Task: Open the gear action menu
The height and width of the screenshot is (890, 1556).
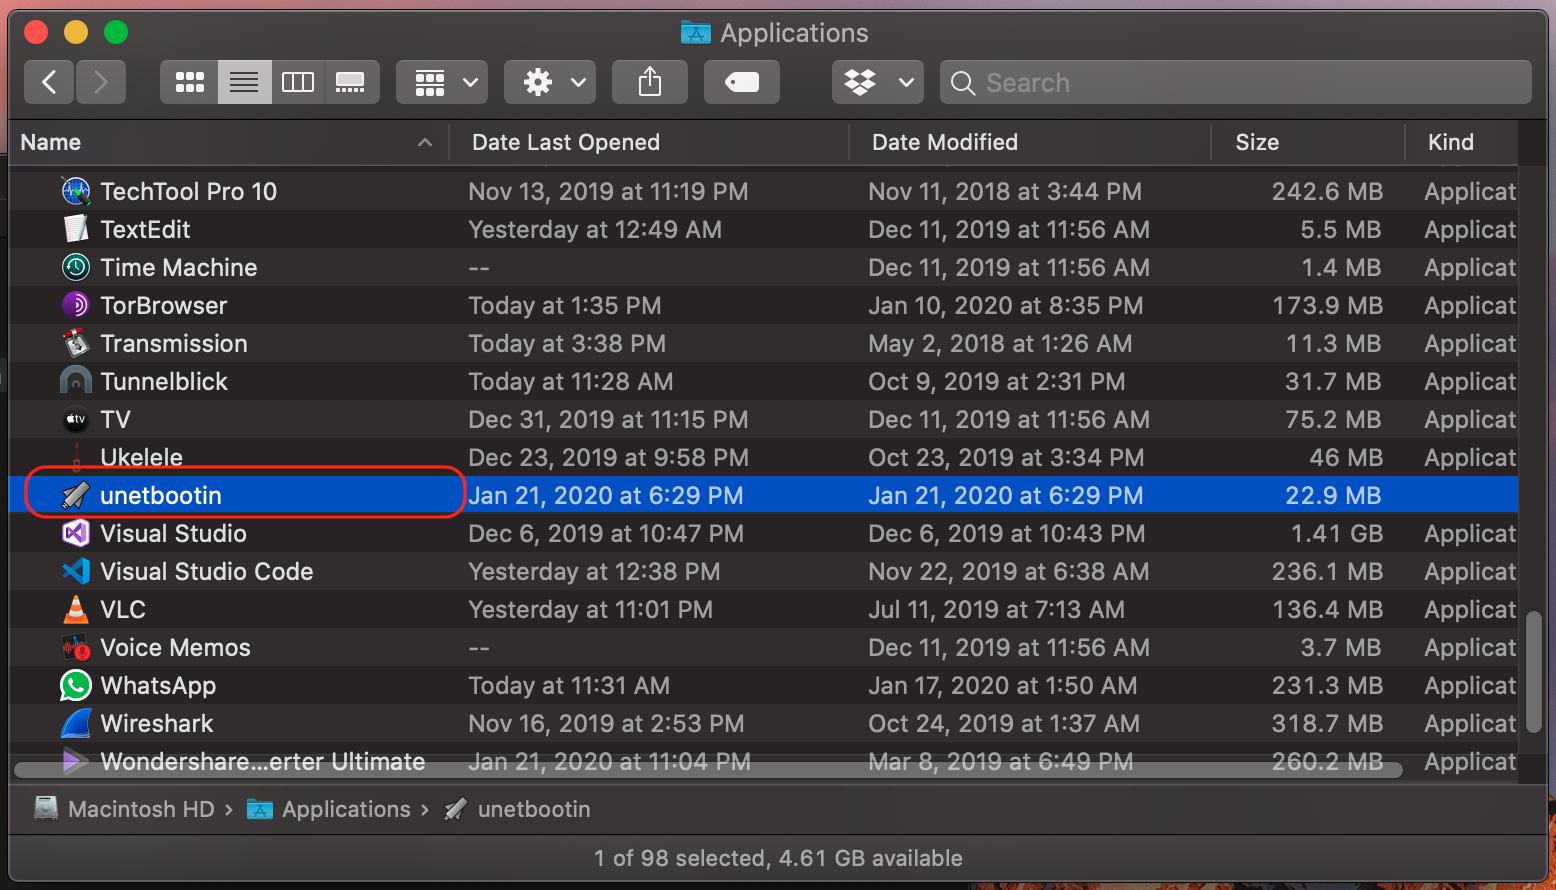Action: coord(550,82)
